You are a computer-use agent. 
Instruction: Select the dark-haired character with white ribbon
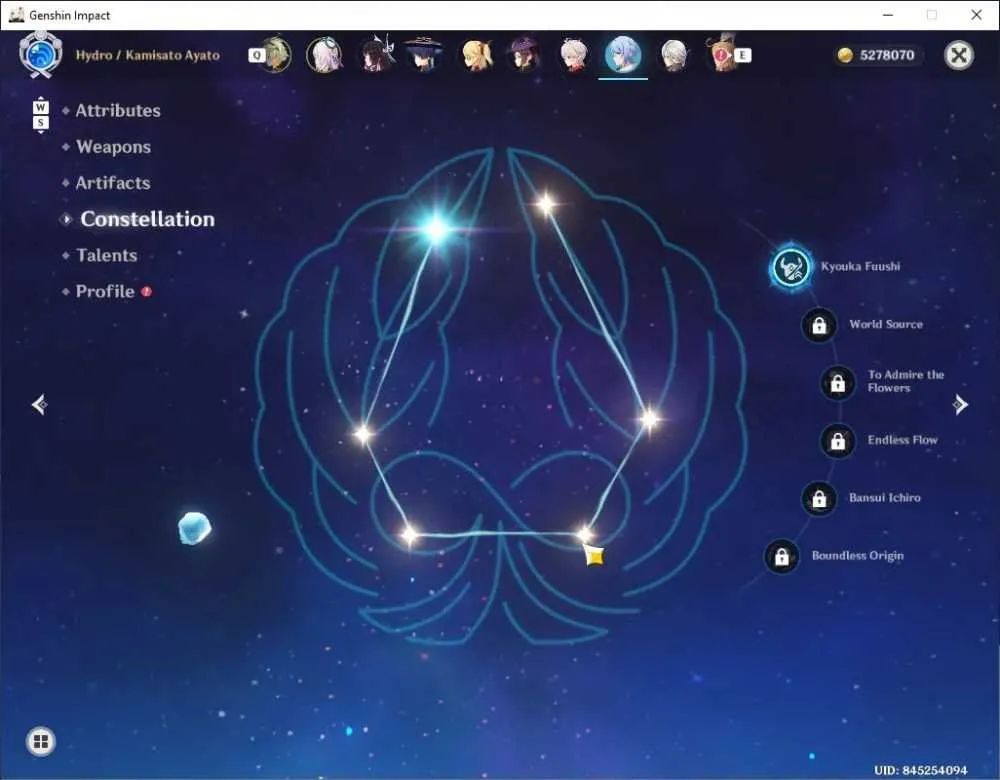pyautogui.click(x=376, y=55)
